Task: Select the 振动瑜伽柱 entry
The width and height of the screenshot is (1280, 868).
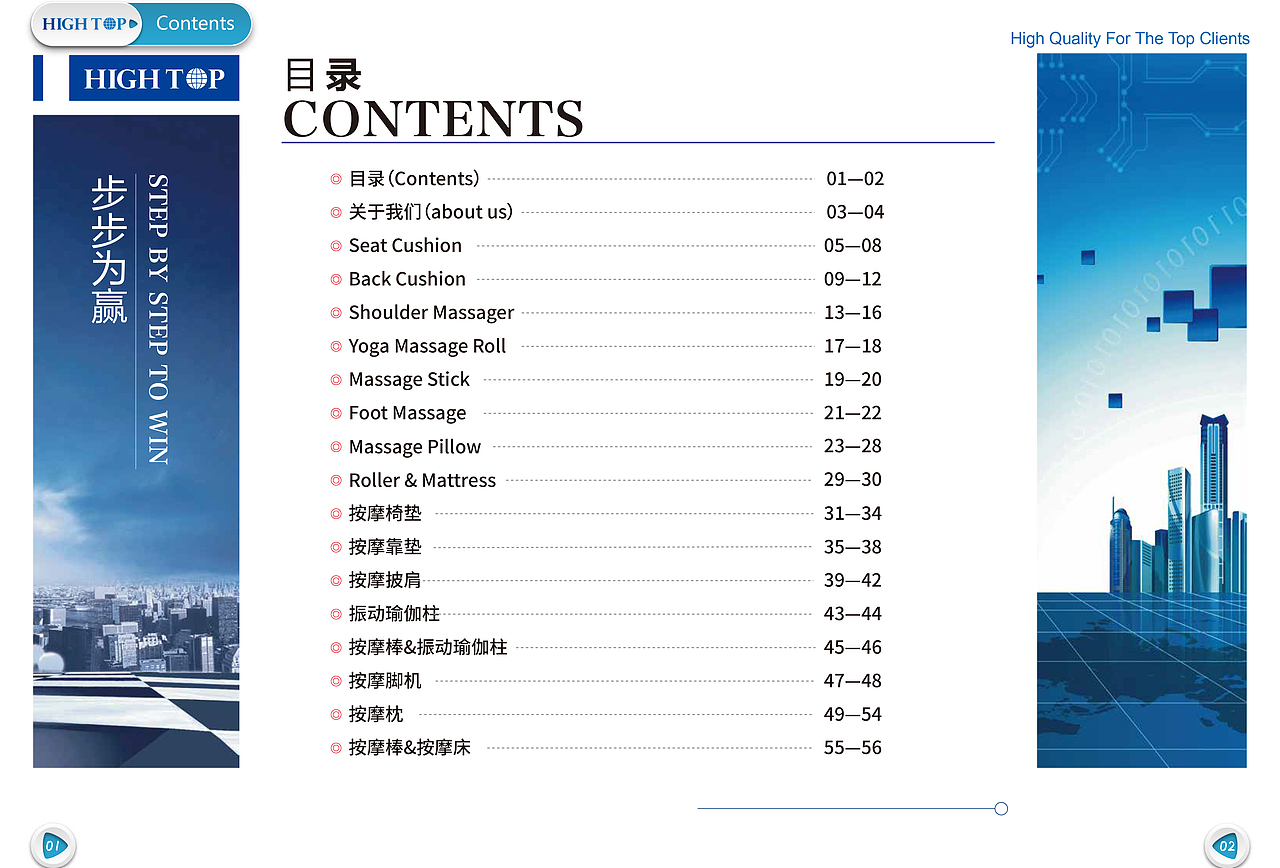Action: tap(394, 614)
